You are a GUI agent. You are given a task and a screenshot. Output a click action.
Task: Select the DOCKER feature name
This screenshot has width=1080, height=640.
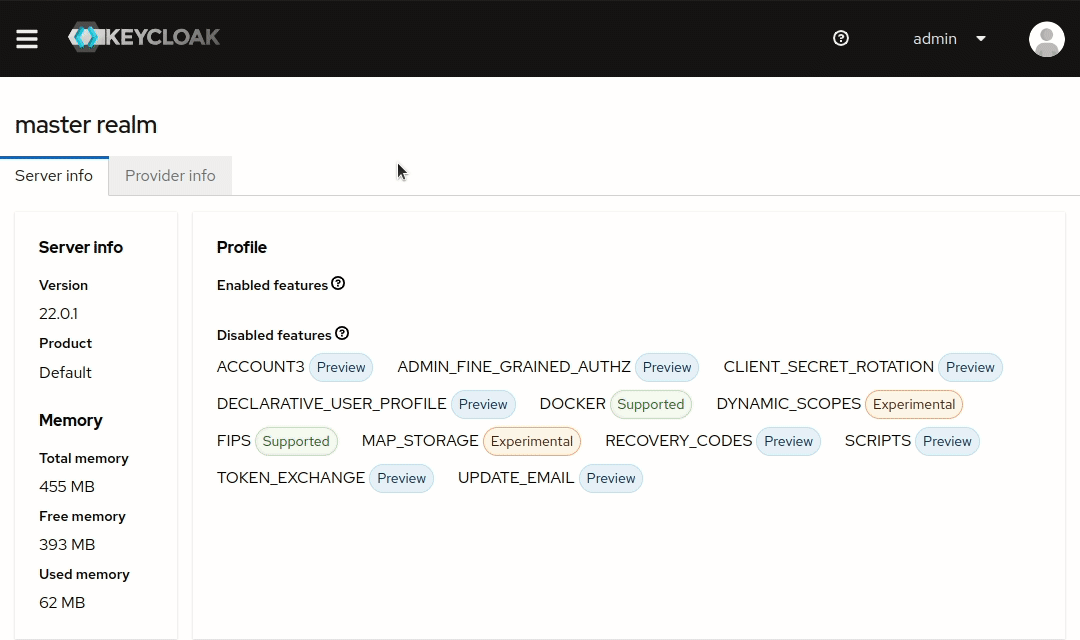[x=572, y=404]
